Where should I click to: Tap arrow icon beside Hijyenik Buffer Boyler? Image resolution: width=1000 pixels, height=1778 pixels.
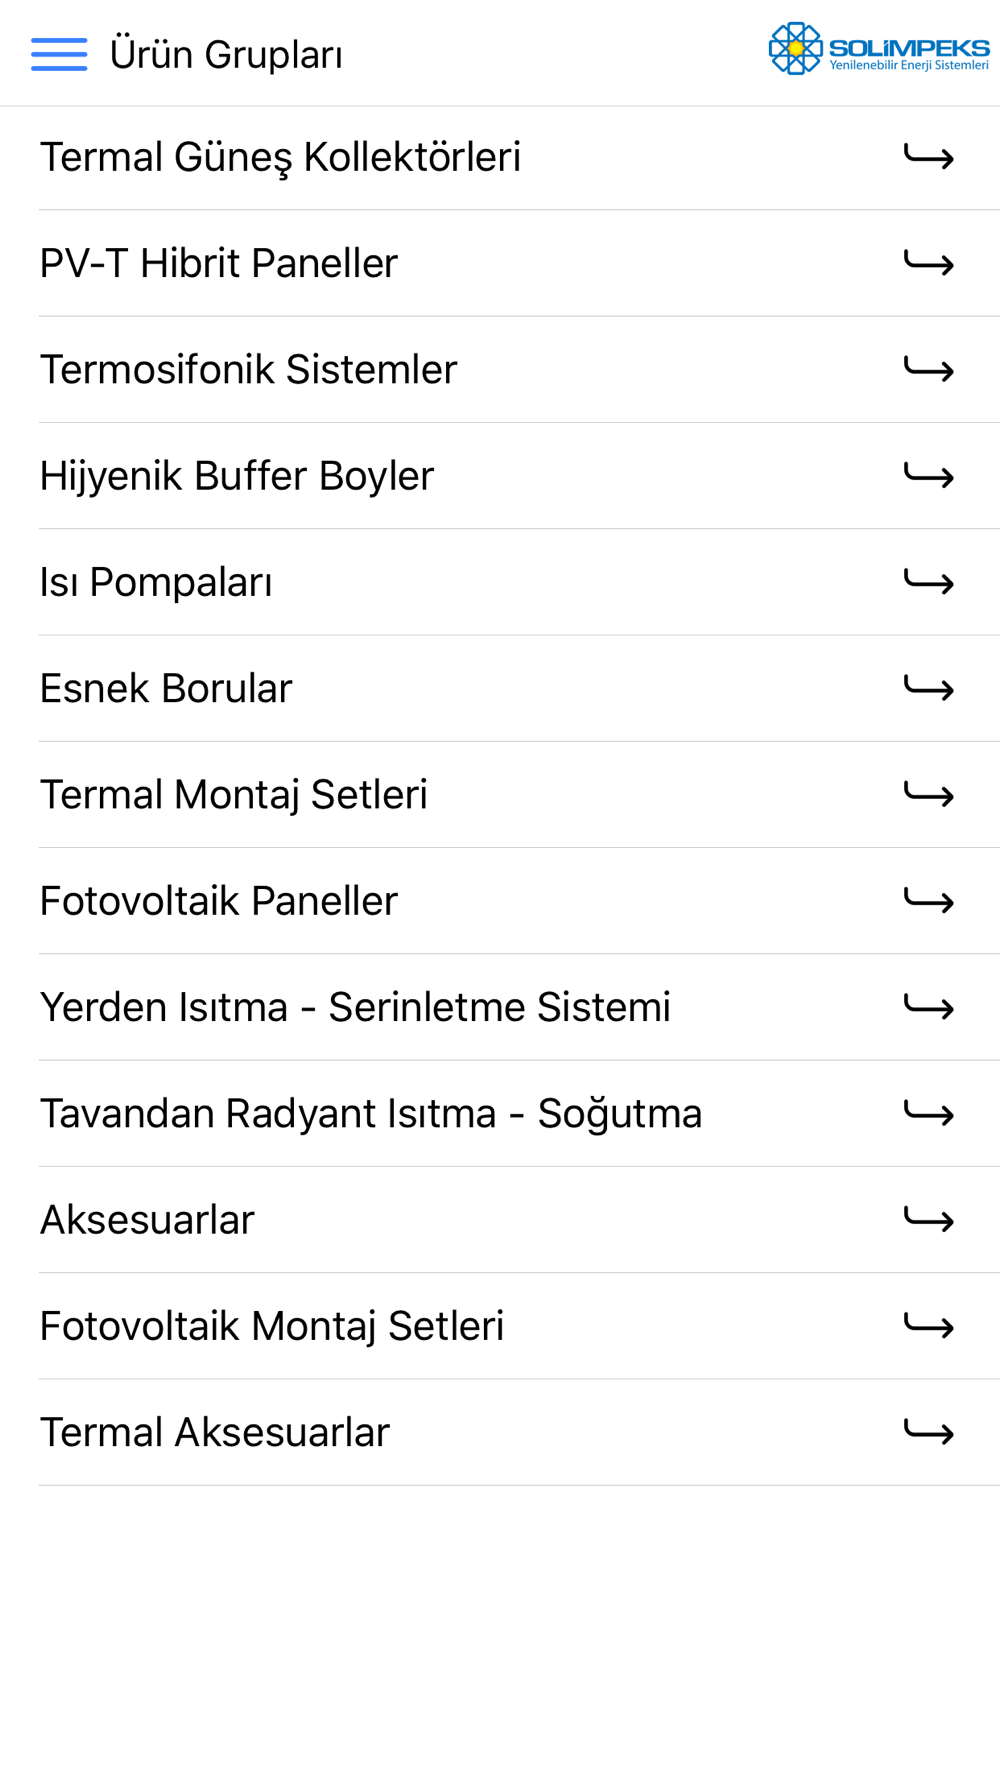[x=929, y=476]
